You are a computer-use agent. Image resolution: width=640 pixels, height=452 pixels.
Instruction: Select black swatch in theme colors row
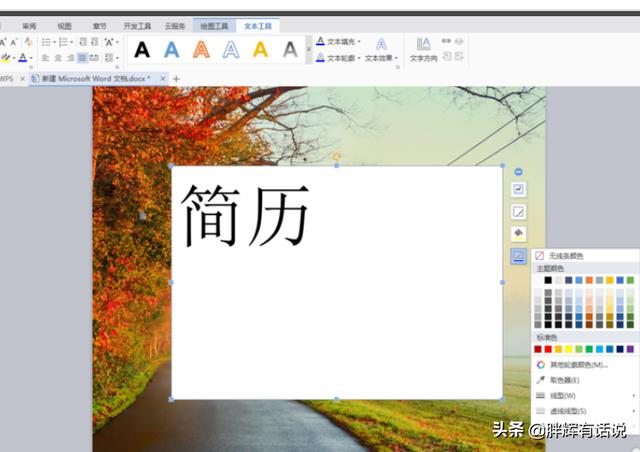(x=548, y=280)
